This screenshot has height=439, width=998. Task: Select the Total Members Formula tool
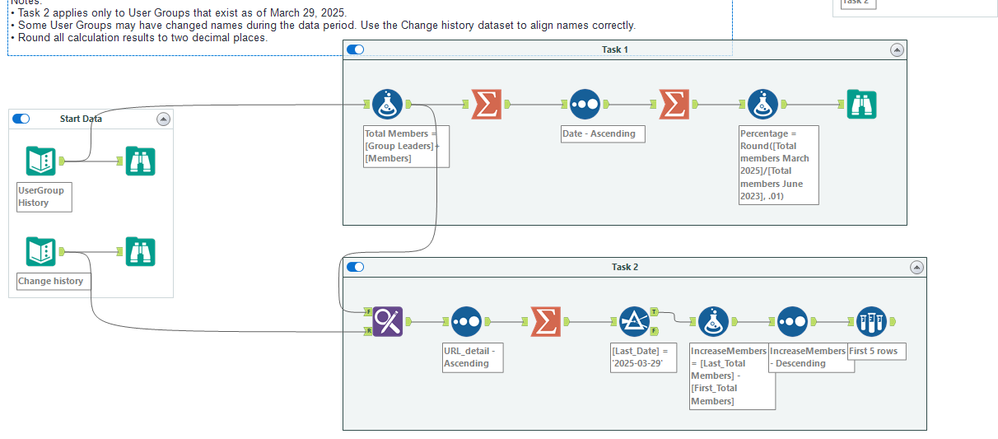click(387, 104)
